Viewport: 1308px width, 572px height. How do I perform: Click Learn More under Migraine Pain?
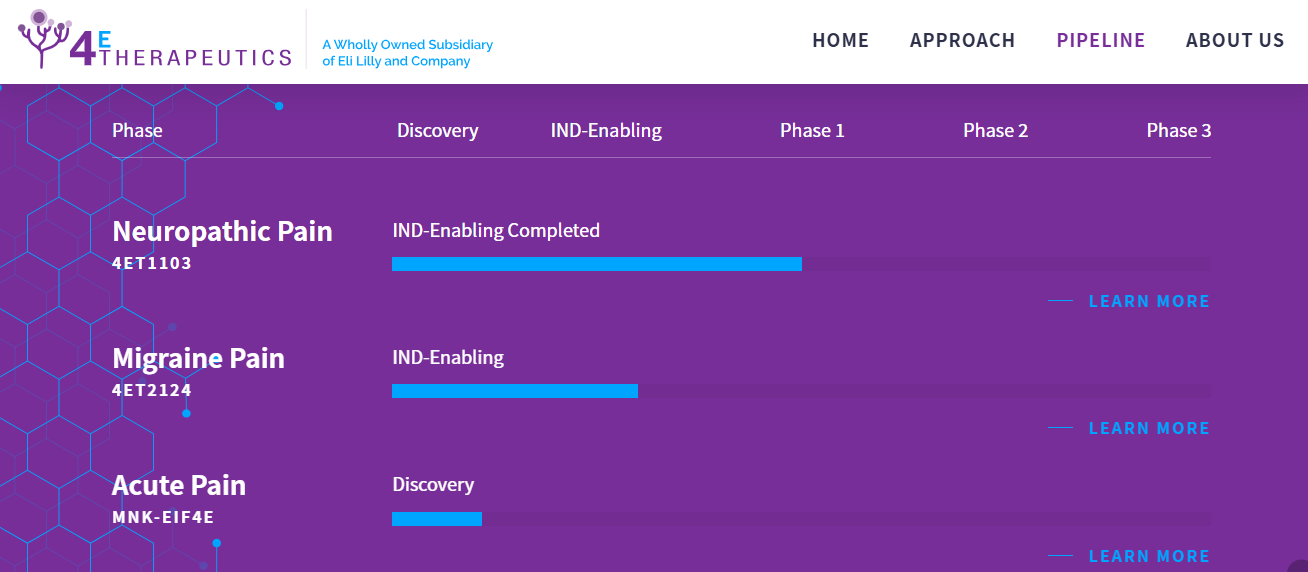click(x=1149, y=428)
